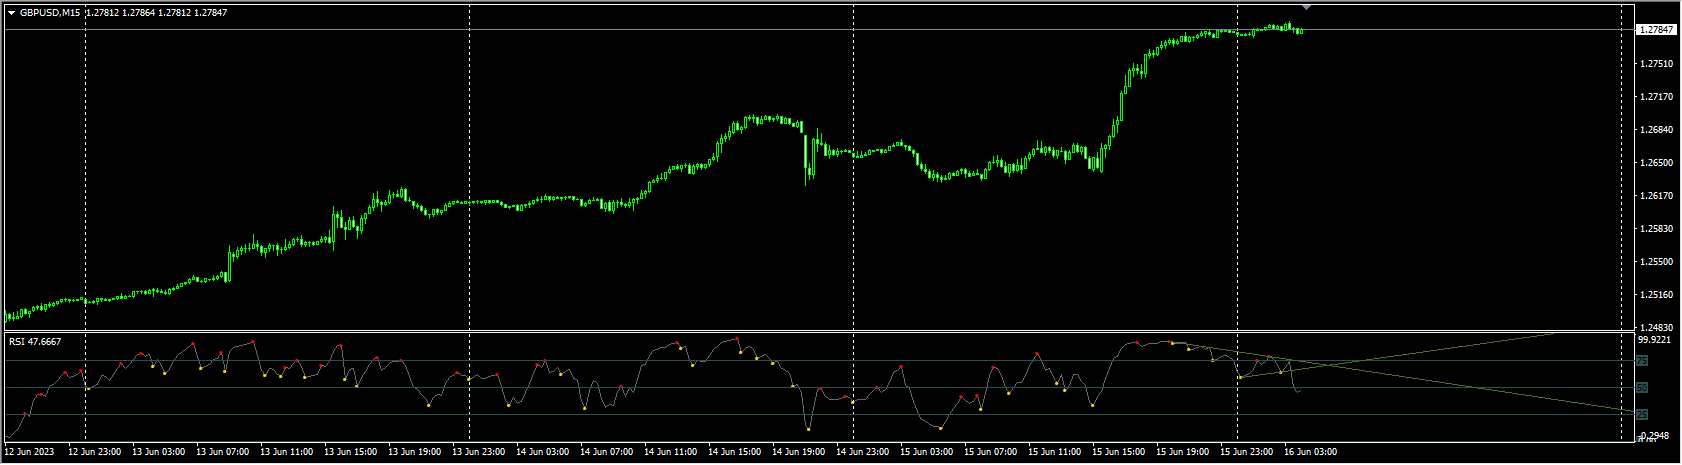Click the 14 Jun 07:00 time label
Viewport: 1682px width, 465px height.
point(607,453)
